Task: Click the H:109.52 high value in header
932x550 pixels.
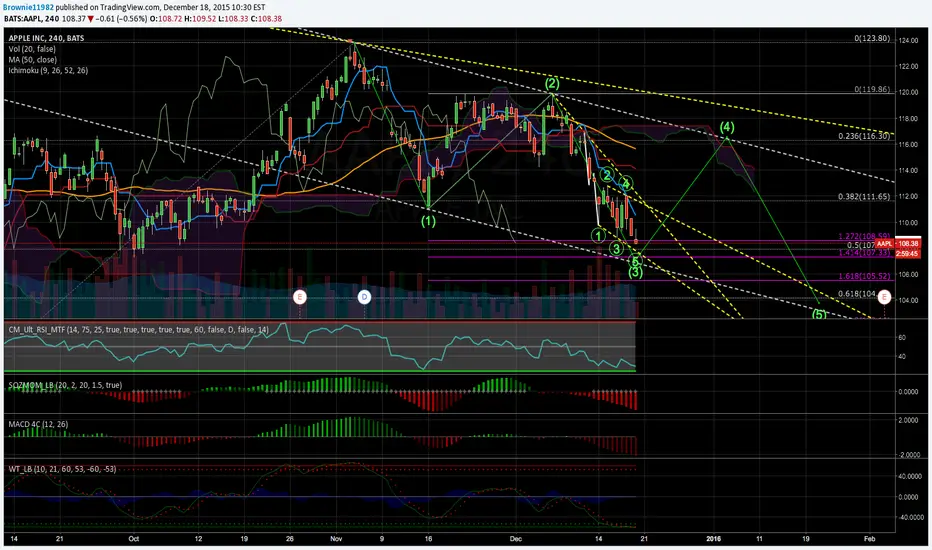Action: point(200,18)
